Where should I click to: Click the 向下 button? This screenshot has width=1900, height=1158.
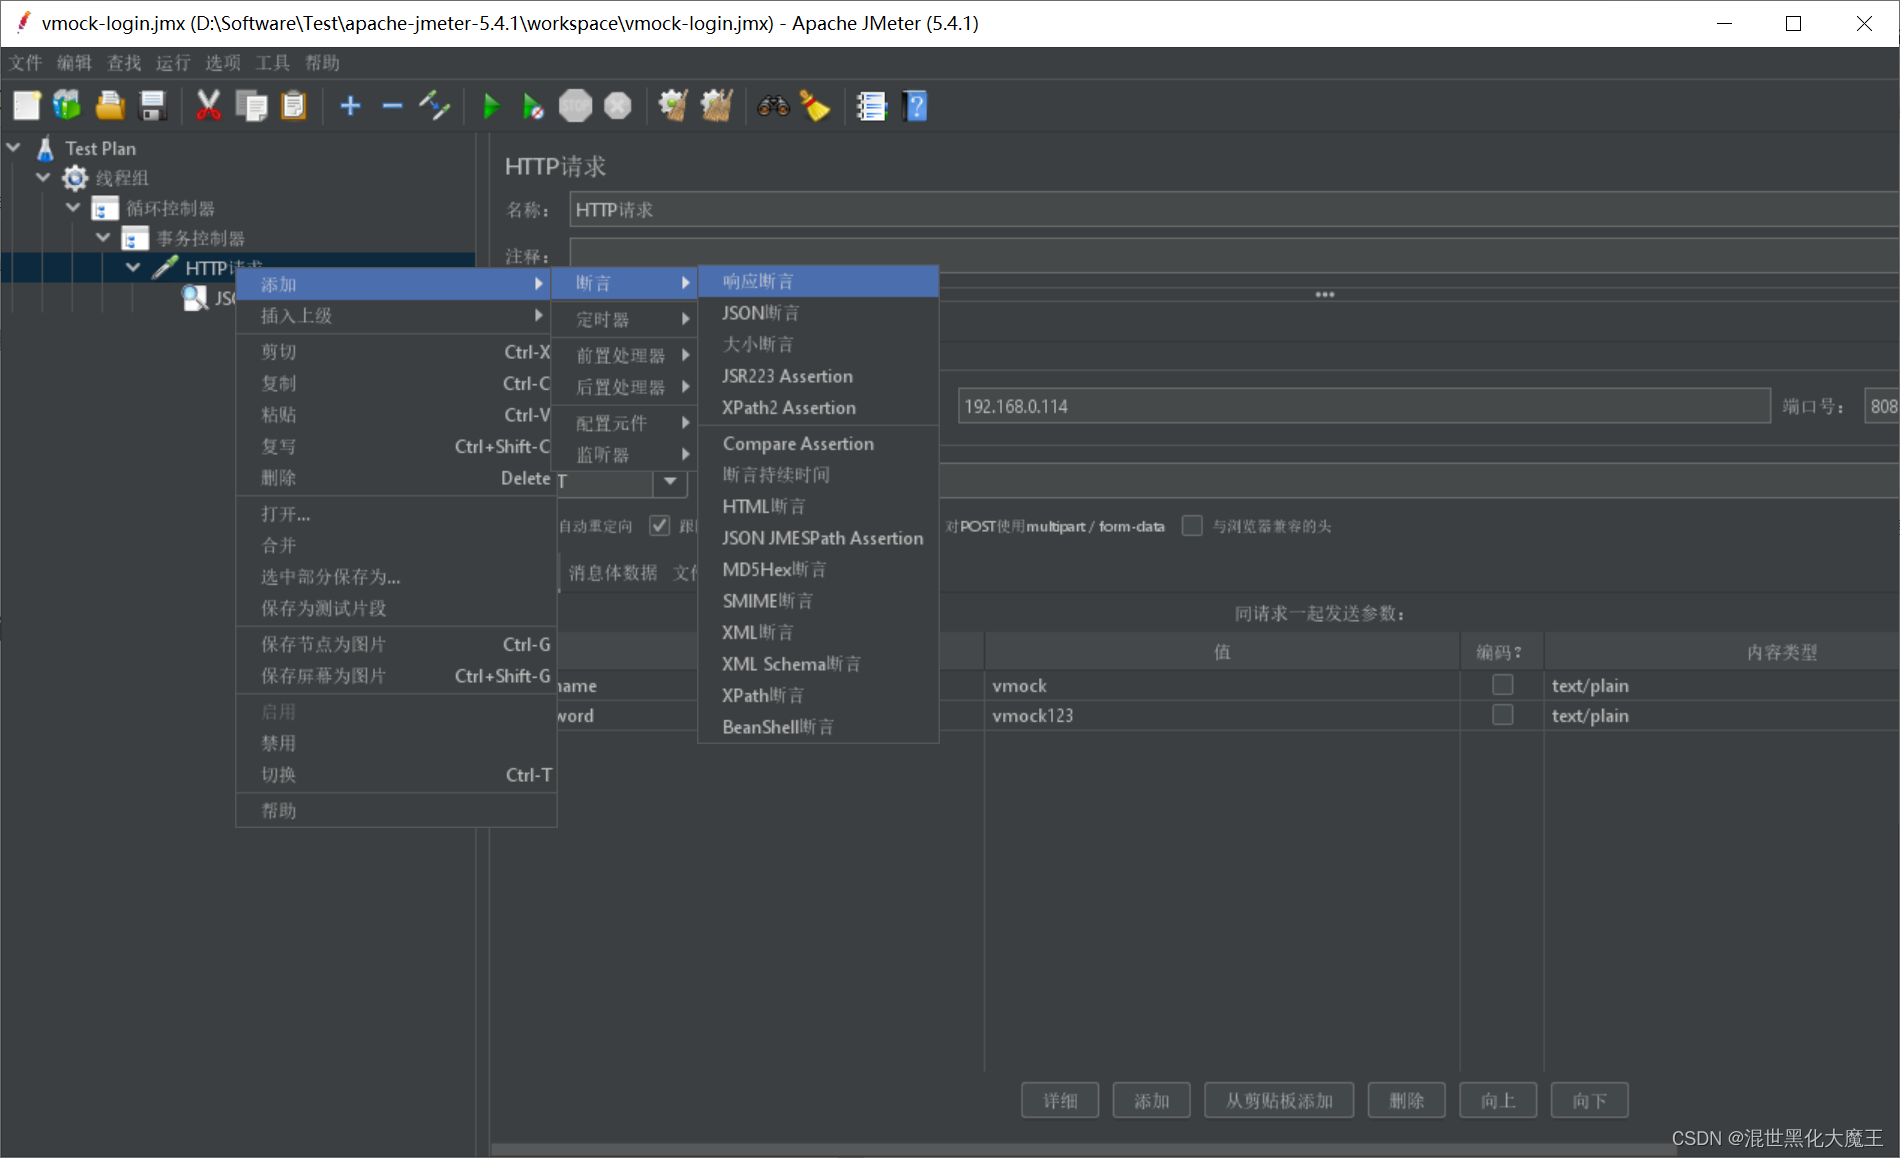pos(1590,1100)
